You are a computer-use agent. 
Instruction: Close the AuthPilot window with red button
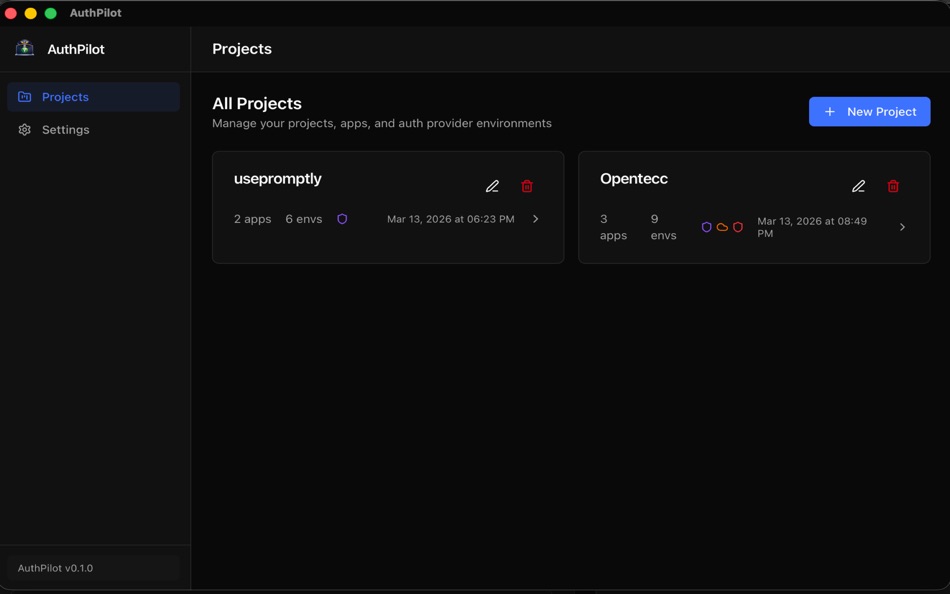coord(11,13)
